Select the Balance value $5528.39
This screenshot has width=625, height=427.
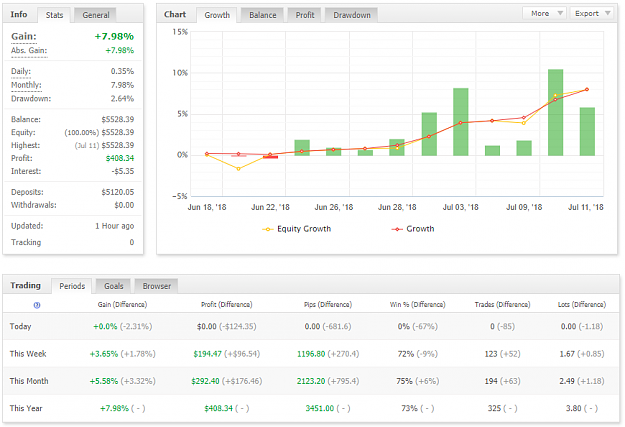[x=118, y=119]
